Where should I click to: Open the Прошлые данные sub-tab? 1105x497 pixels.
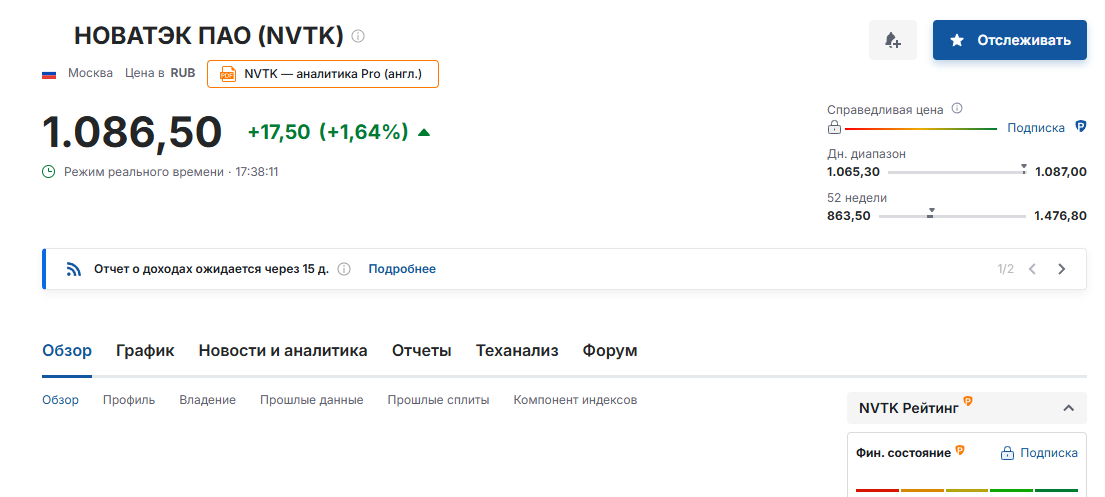coord(311,400)
